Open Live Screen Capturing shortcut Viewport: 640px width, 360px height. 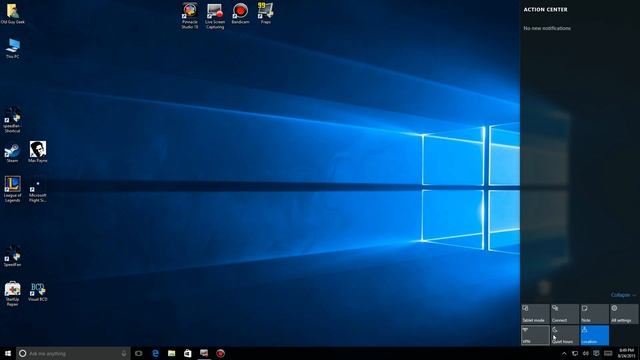[x=215, y=16]
